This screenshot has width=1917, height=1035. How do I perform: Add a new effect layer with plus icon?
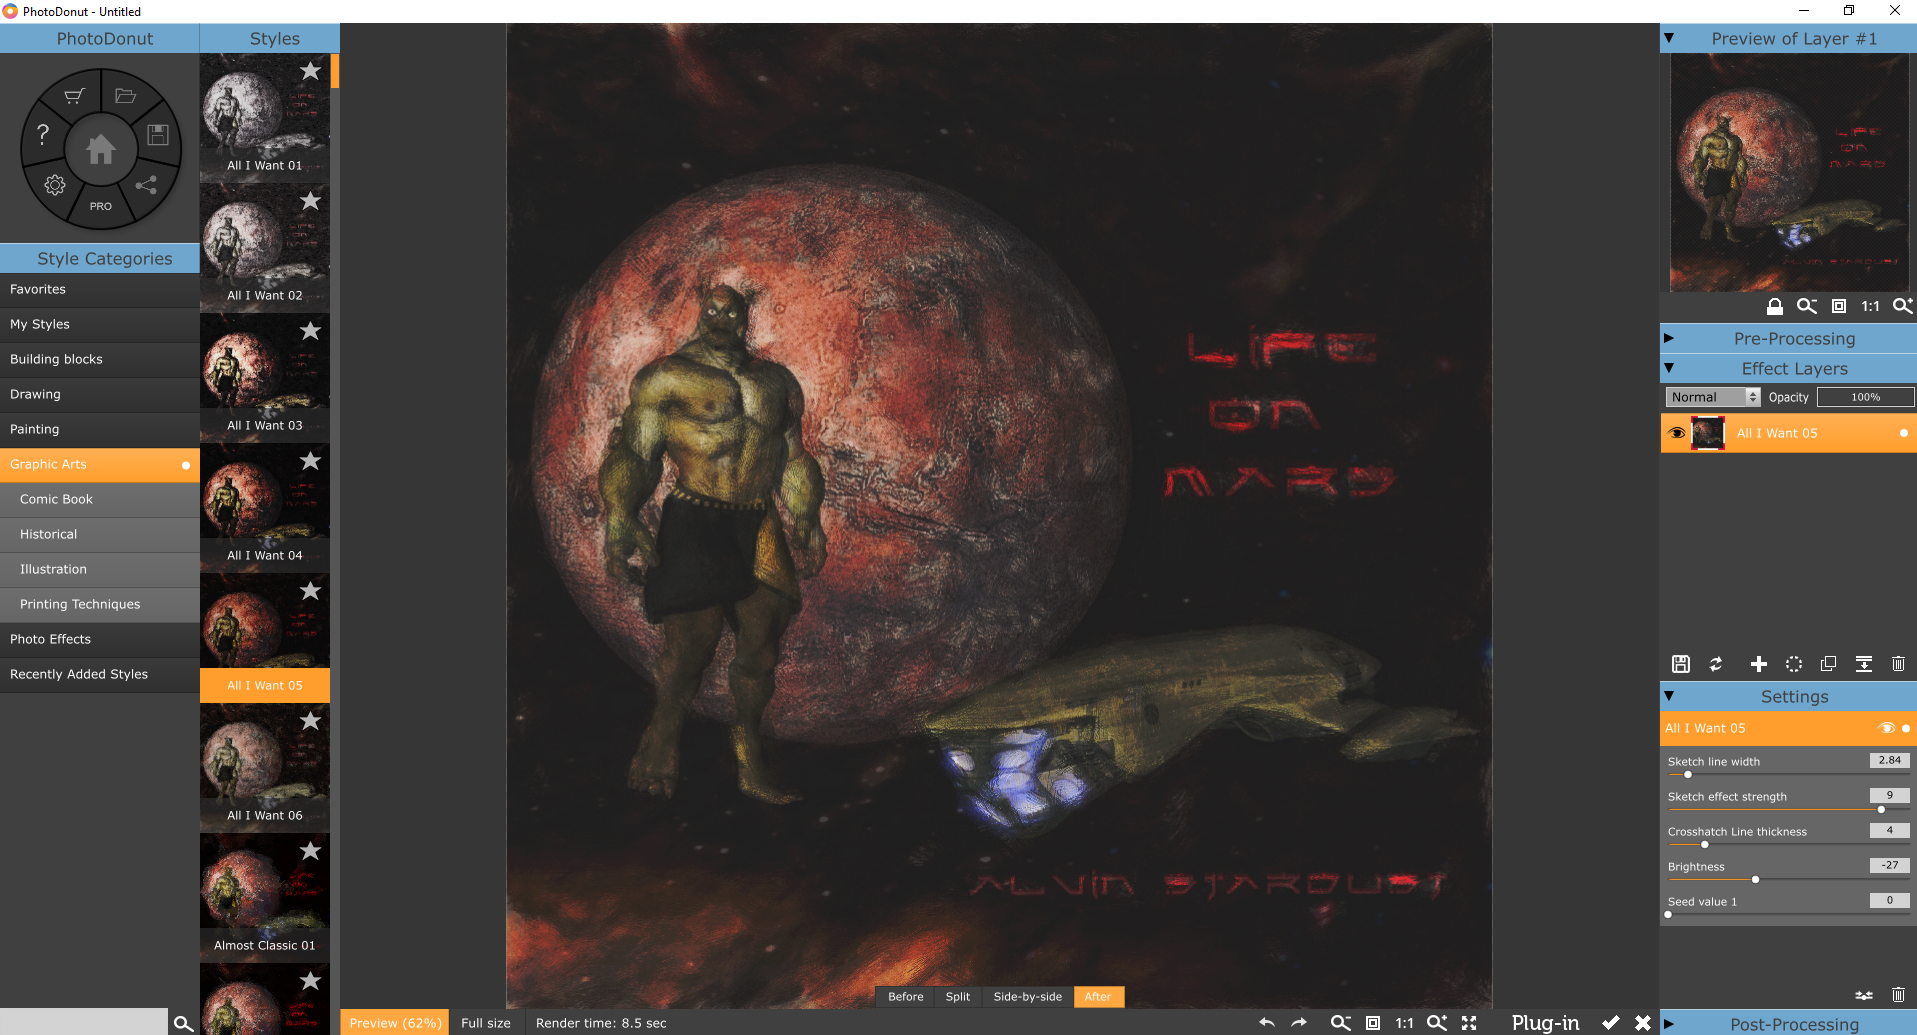point(1759,664)
